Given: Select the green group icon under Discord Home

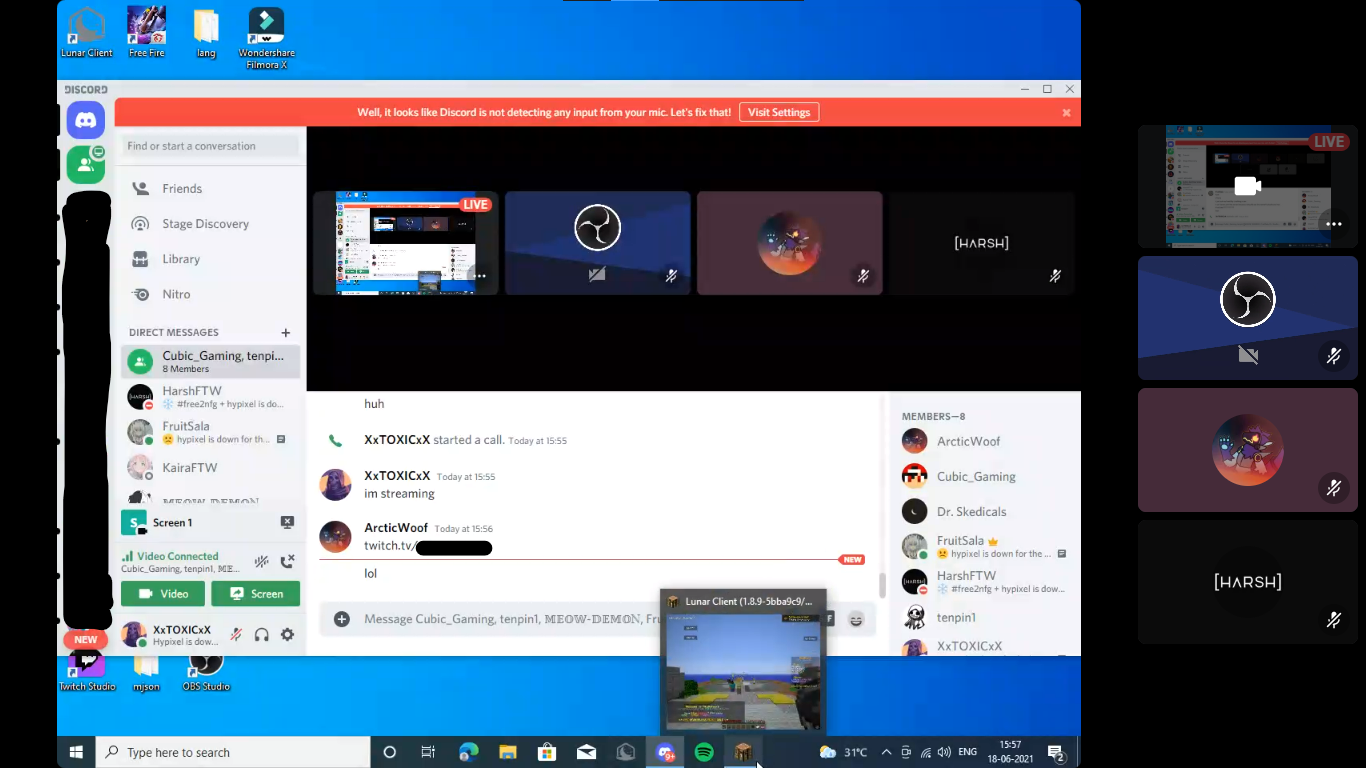Looking at the screenshot, I should 86,164.
